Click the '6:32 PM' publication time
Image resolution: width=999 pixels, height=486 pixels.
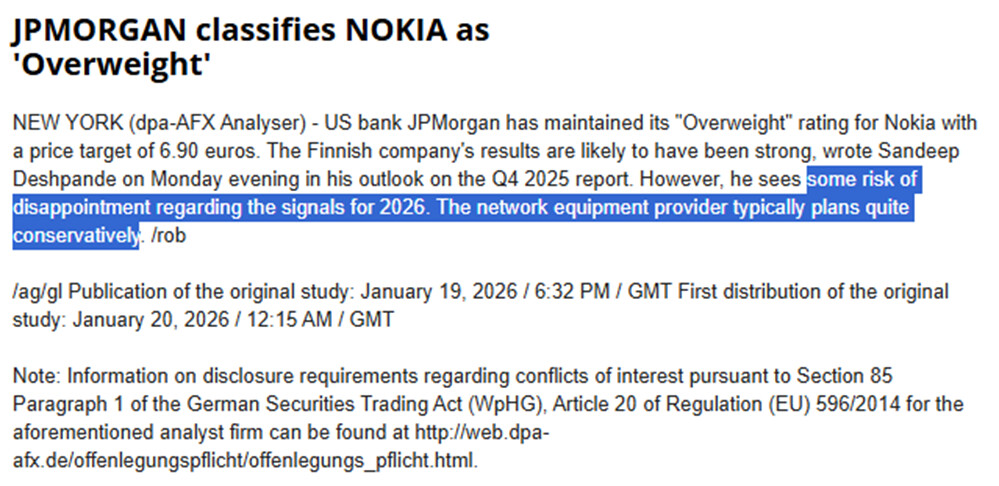coord(554,292)
